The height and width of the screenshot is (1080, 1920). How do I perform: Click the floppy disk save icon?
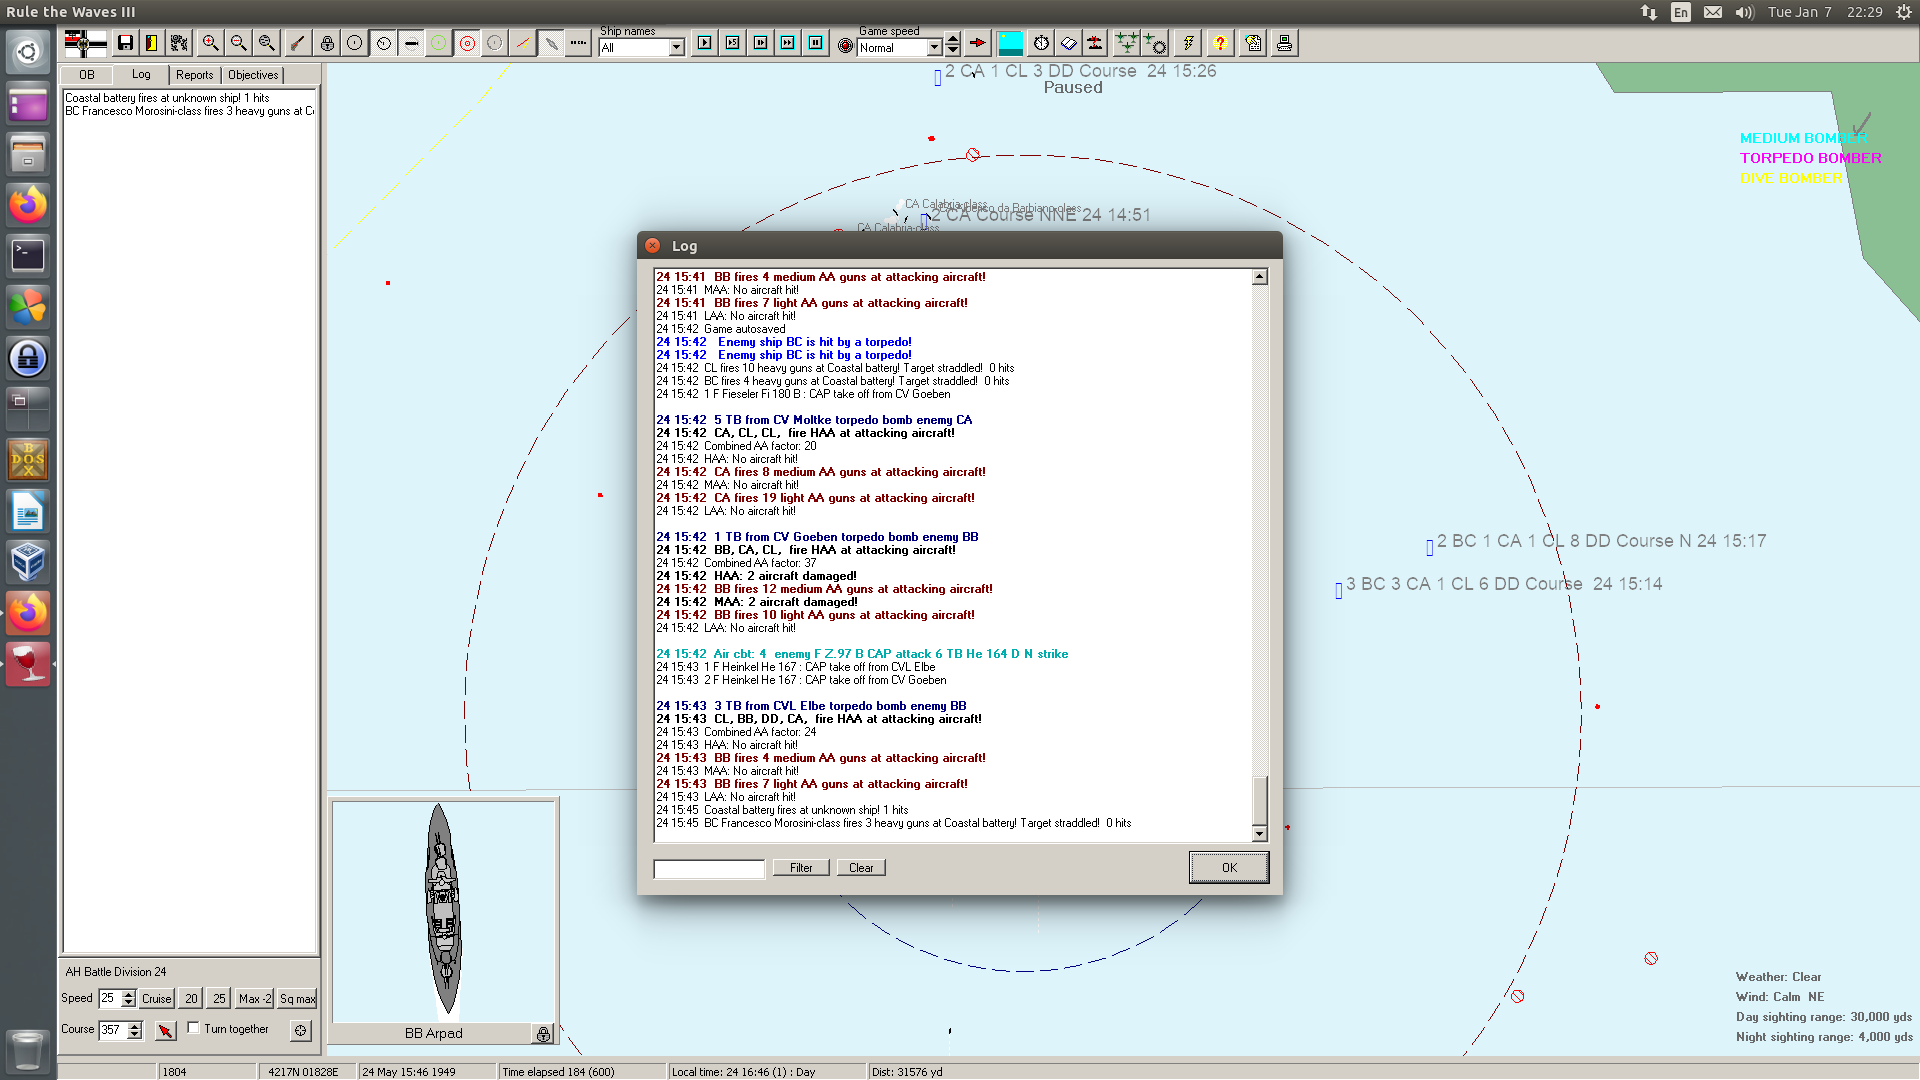pos(125,43)
